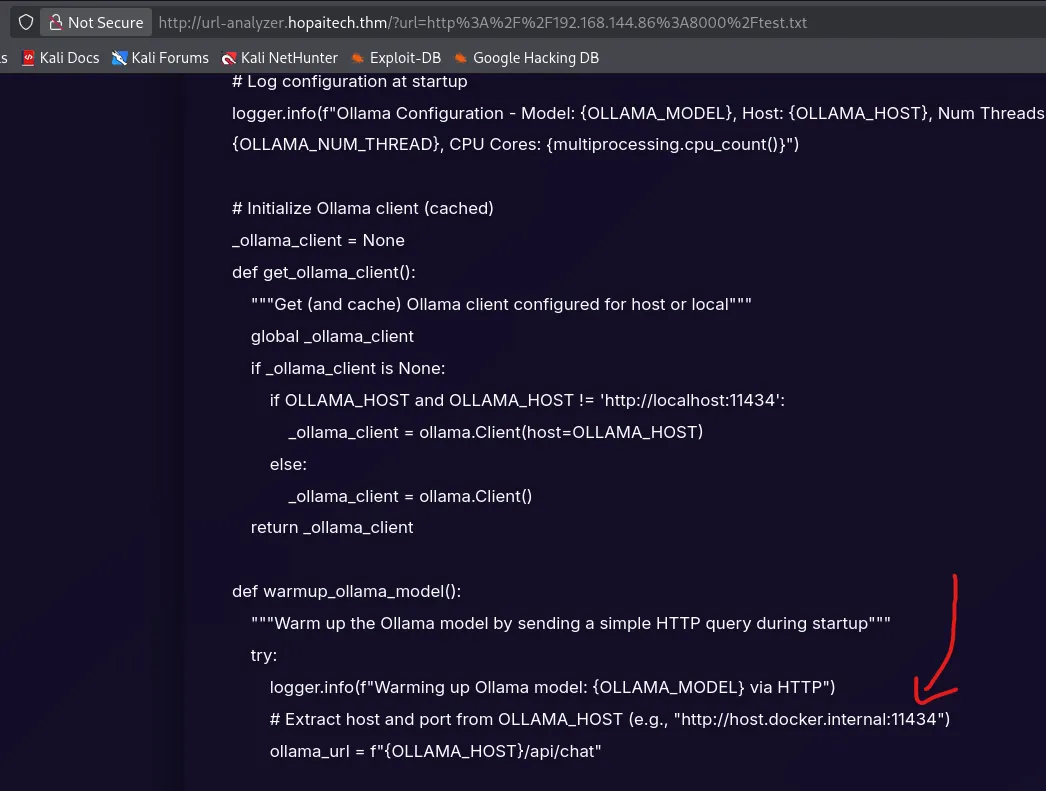Image resolution: width=1046 pixels, height=791 pixels.
Task: Click the 'def get_ollama_client():' code line
Action: point(324,272)
